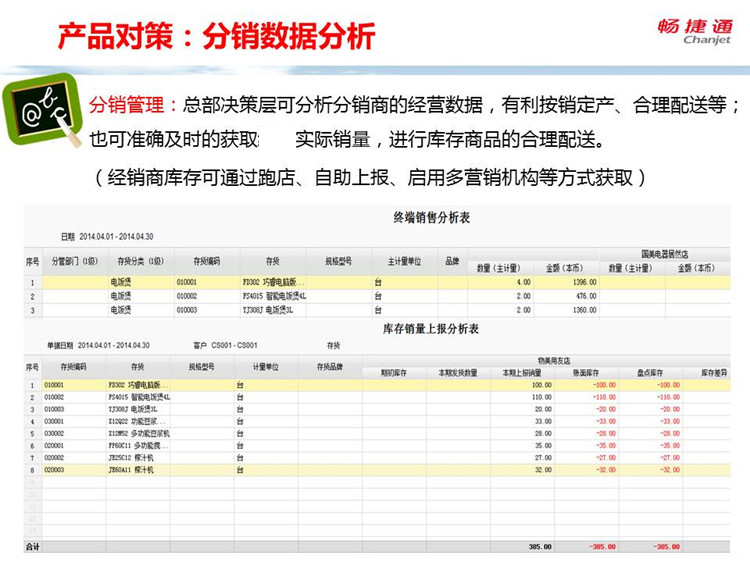Click the 1396.00 amount cell
The height and width of the screenshot is (562, 750).
point(565,282)
